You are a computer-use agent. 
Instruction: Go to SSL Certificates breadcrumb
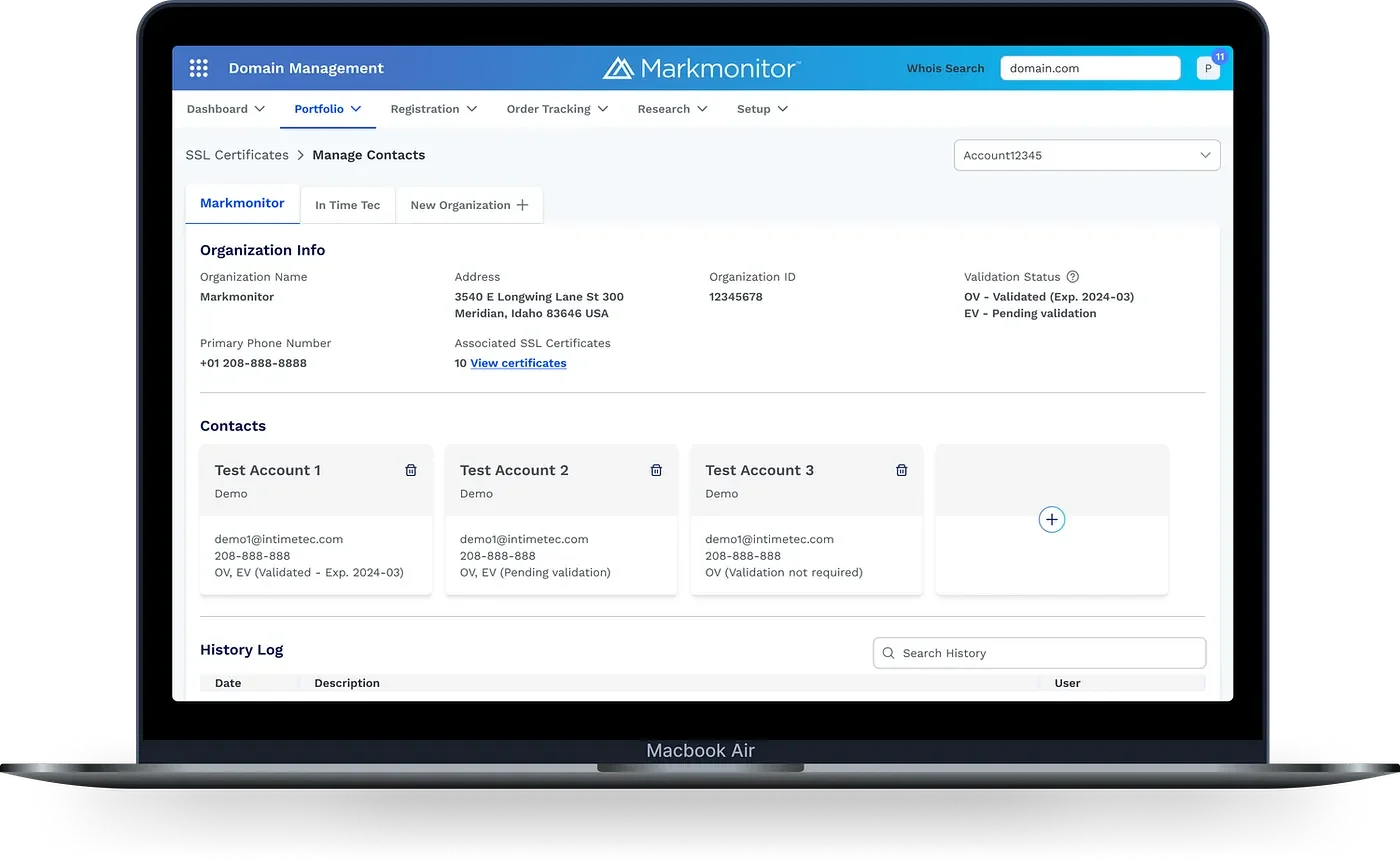237,155
